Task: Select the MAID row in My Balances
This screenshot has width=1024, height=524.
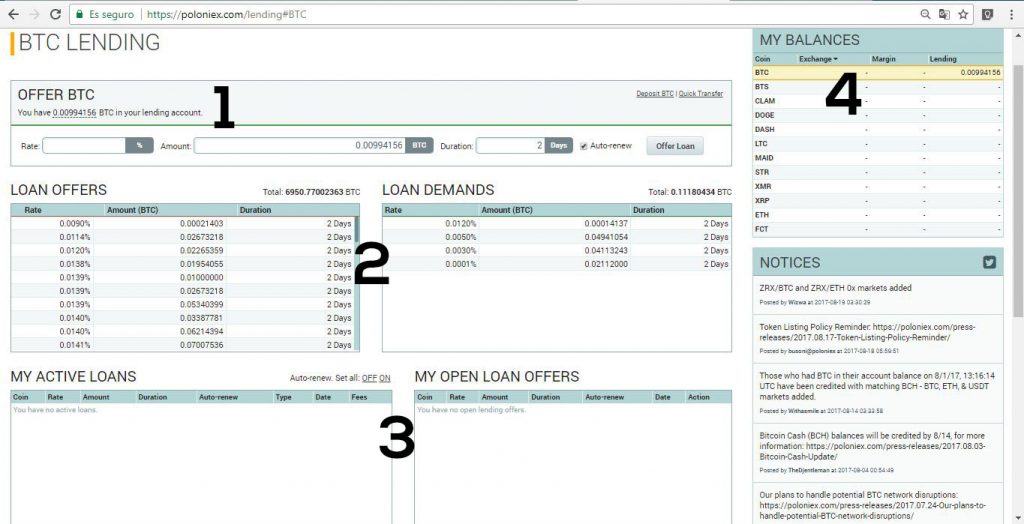Action: coord(878,157)
